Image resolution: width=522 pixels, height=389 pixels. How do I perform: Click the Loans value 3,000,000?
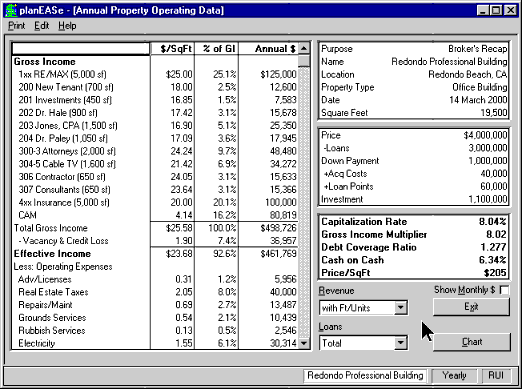pyautogui.click(x=488, y=148)
